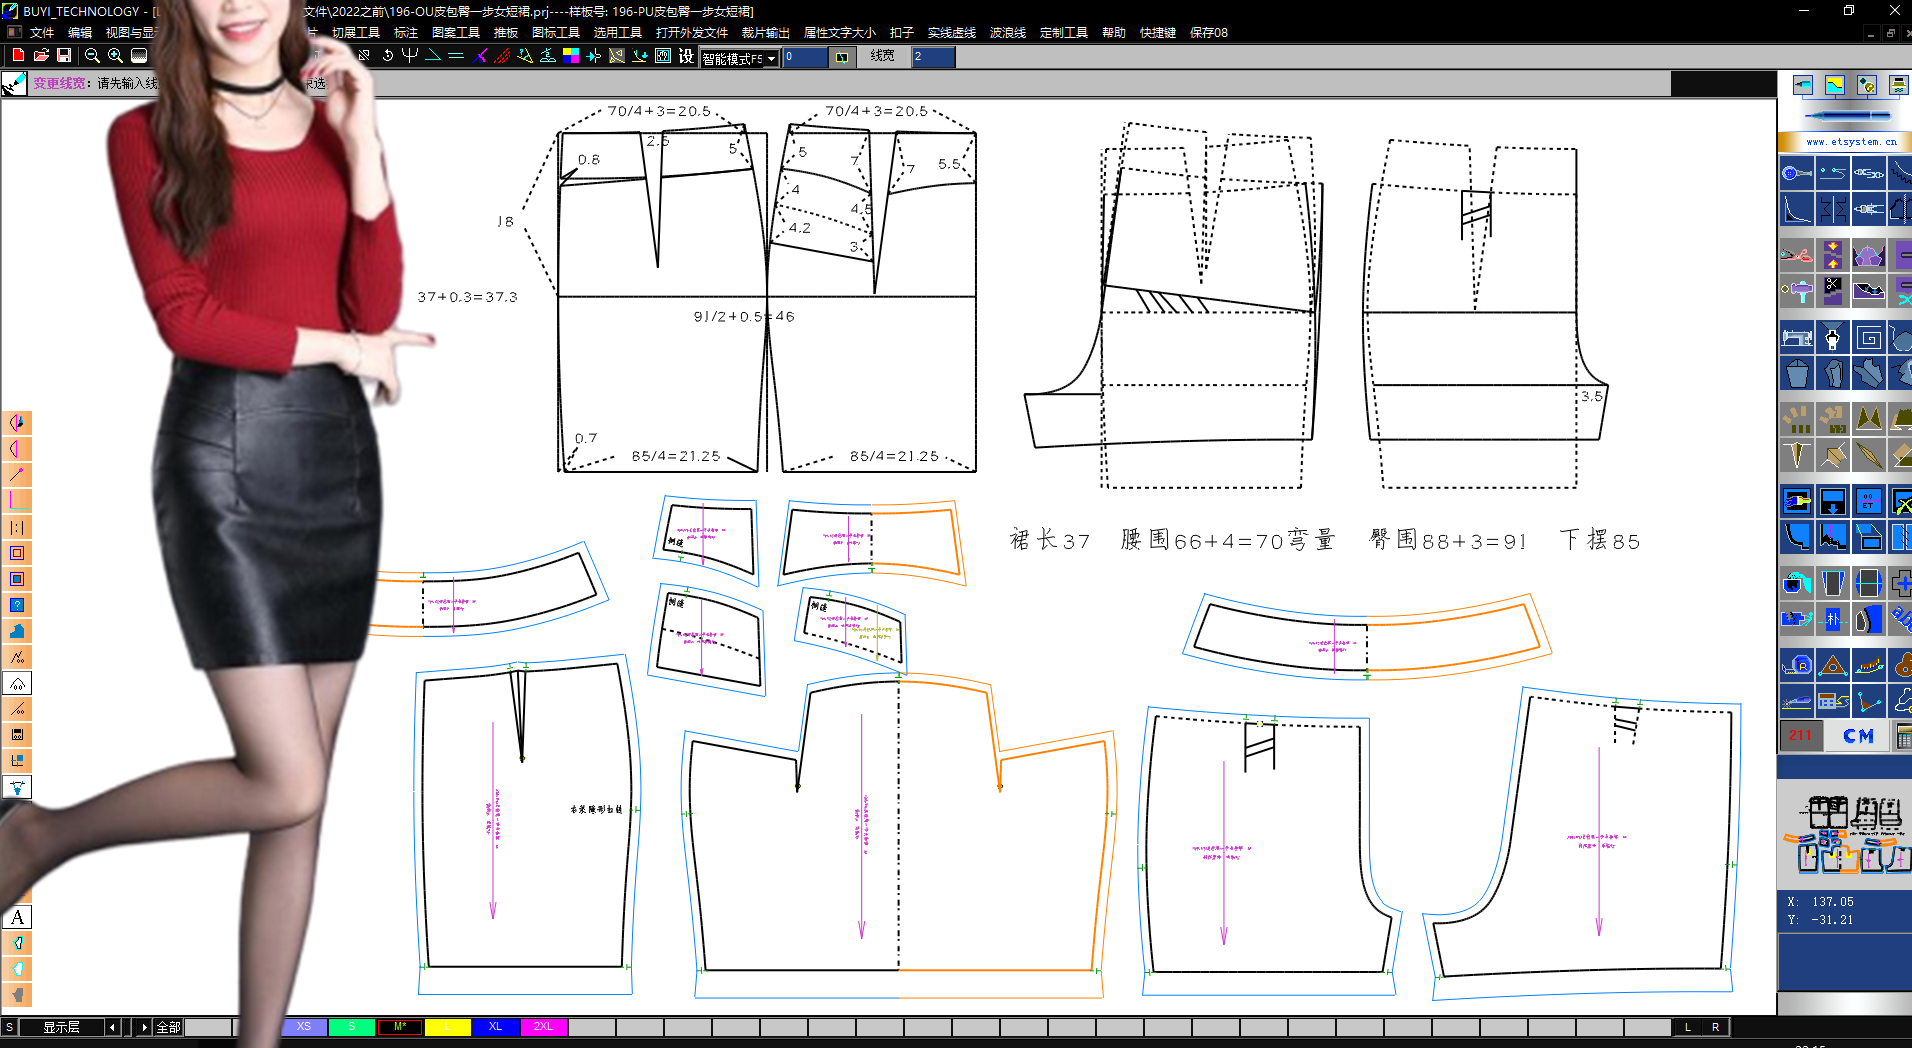Select the XS size color swatch

click(304, 1027)
